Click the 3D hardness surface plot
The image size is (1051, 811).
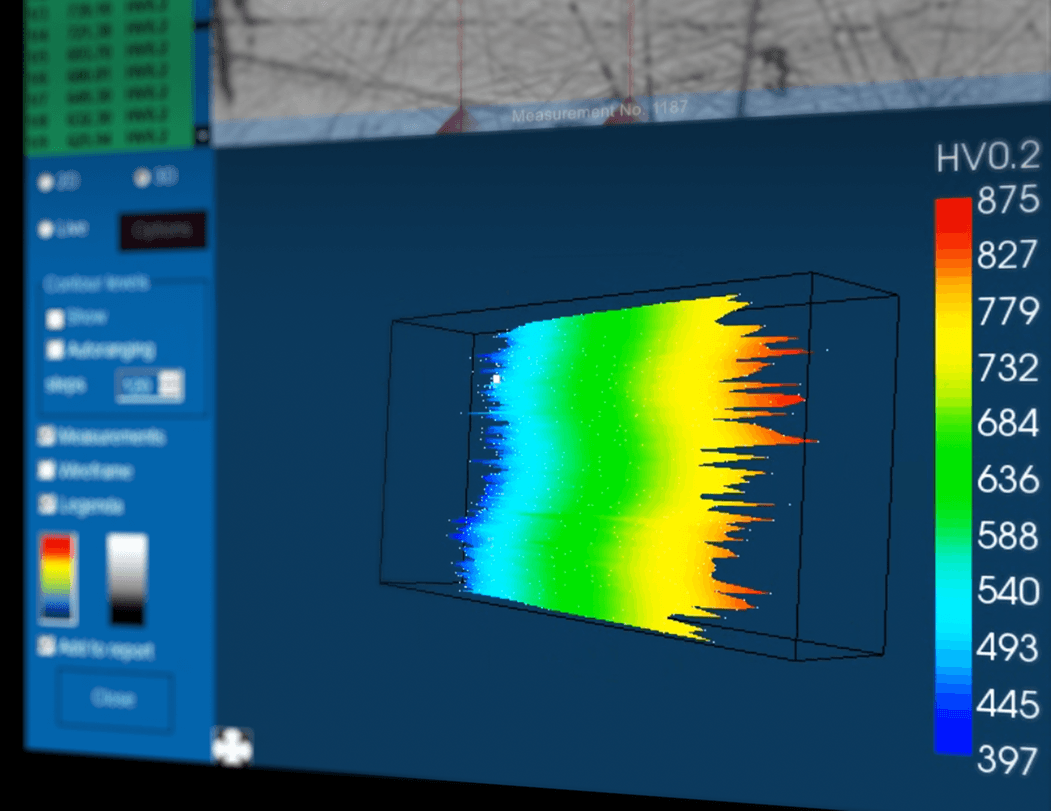pos(630,466)
